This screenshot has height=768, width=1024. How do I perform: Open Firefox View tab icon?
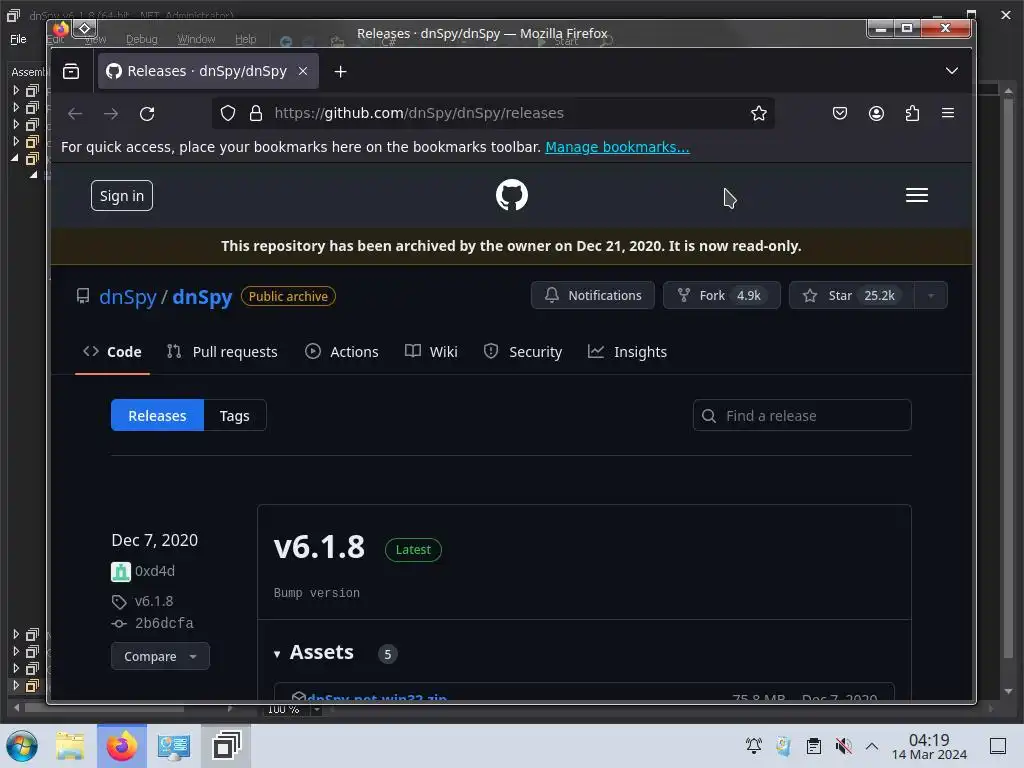(71, 71)
